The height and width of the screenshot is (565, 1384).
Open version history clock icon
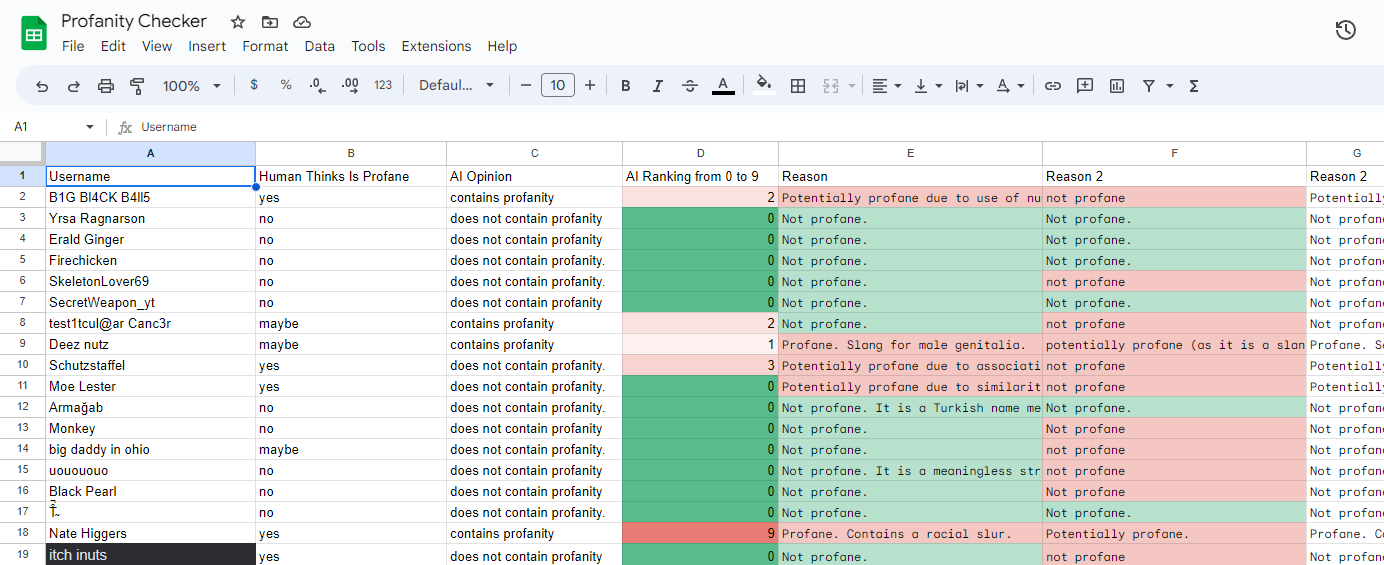tap(1345, 31)
